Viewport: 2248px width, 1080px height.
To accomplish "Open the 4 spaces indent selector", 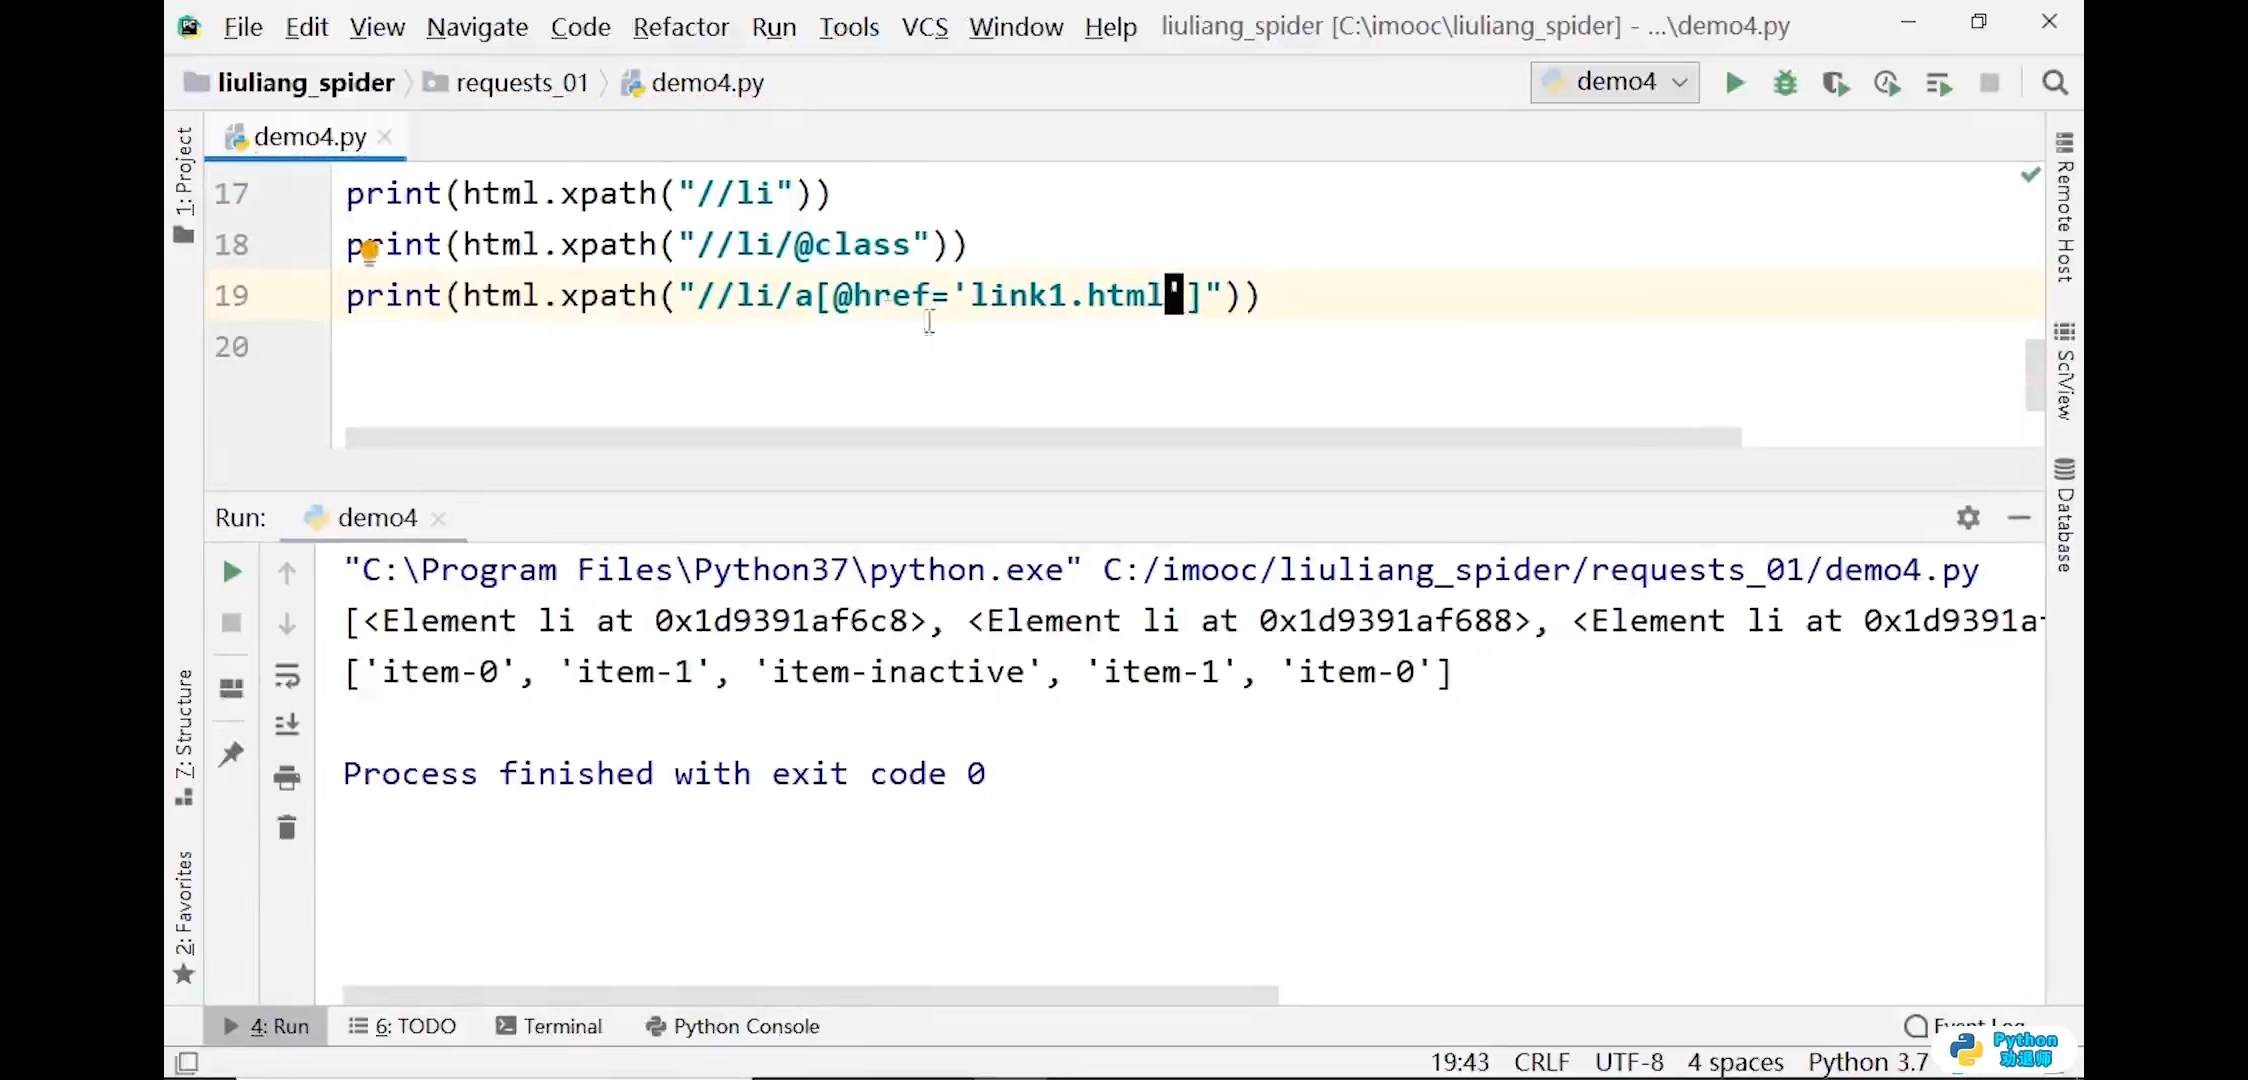I will coord(1735,1062).
